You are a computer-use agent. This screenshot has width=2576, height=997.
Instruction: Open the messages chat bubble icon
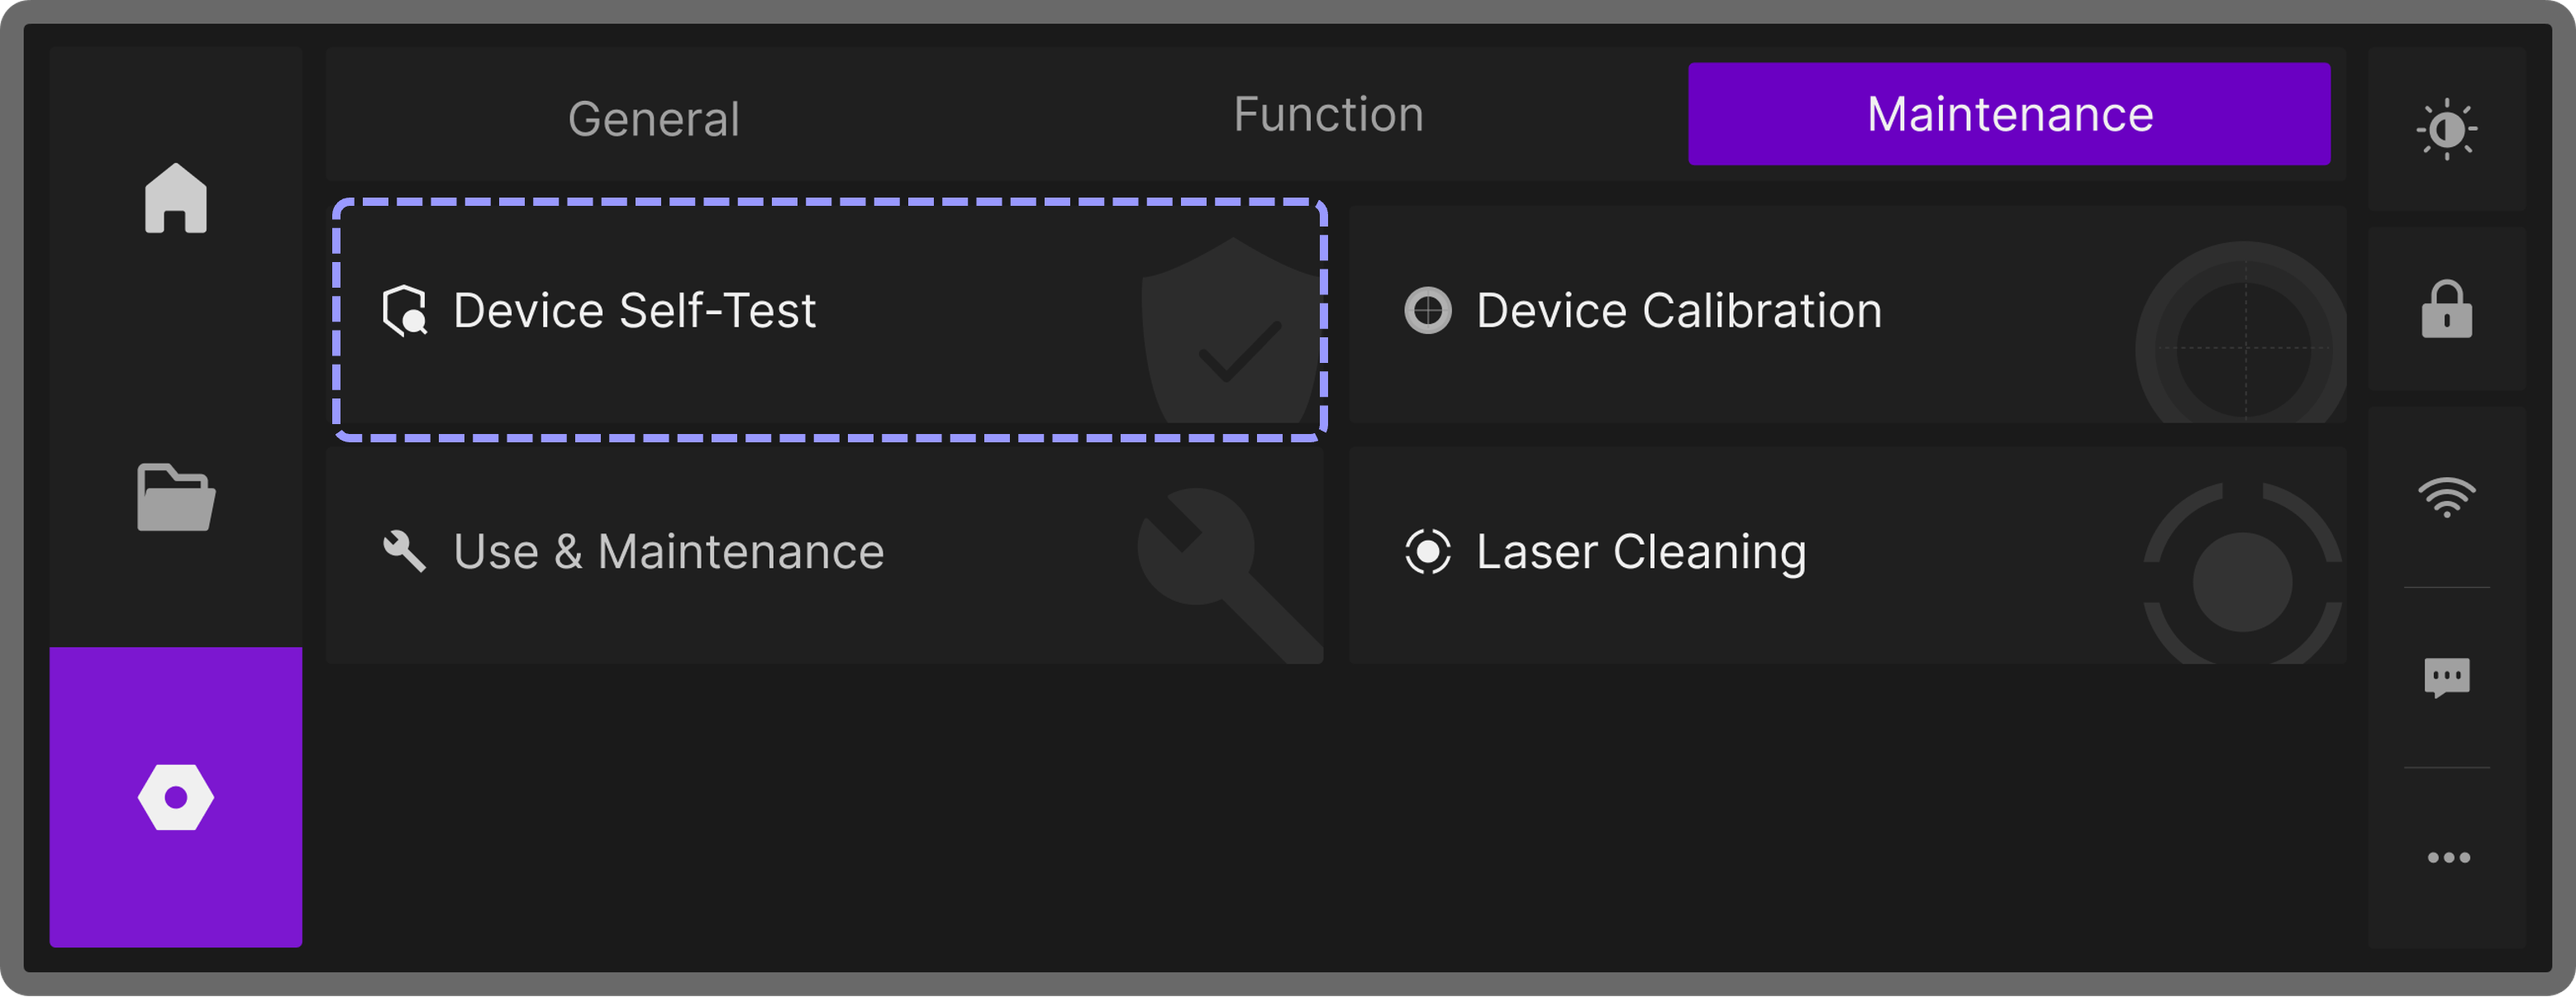coord(2446,678)
